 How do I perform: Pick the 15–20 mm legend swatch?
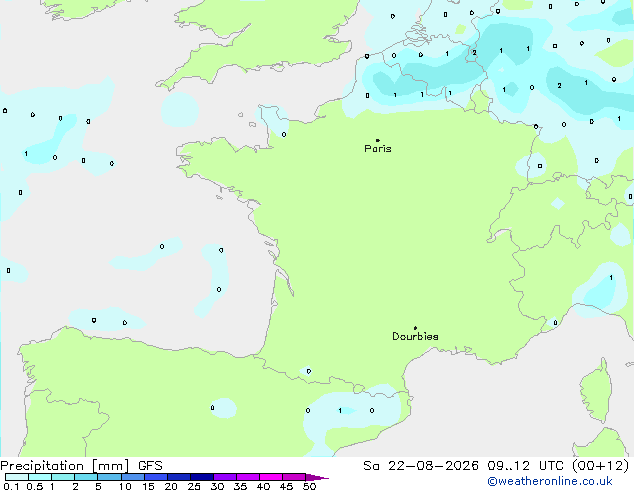click(156, 477)
